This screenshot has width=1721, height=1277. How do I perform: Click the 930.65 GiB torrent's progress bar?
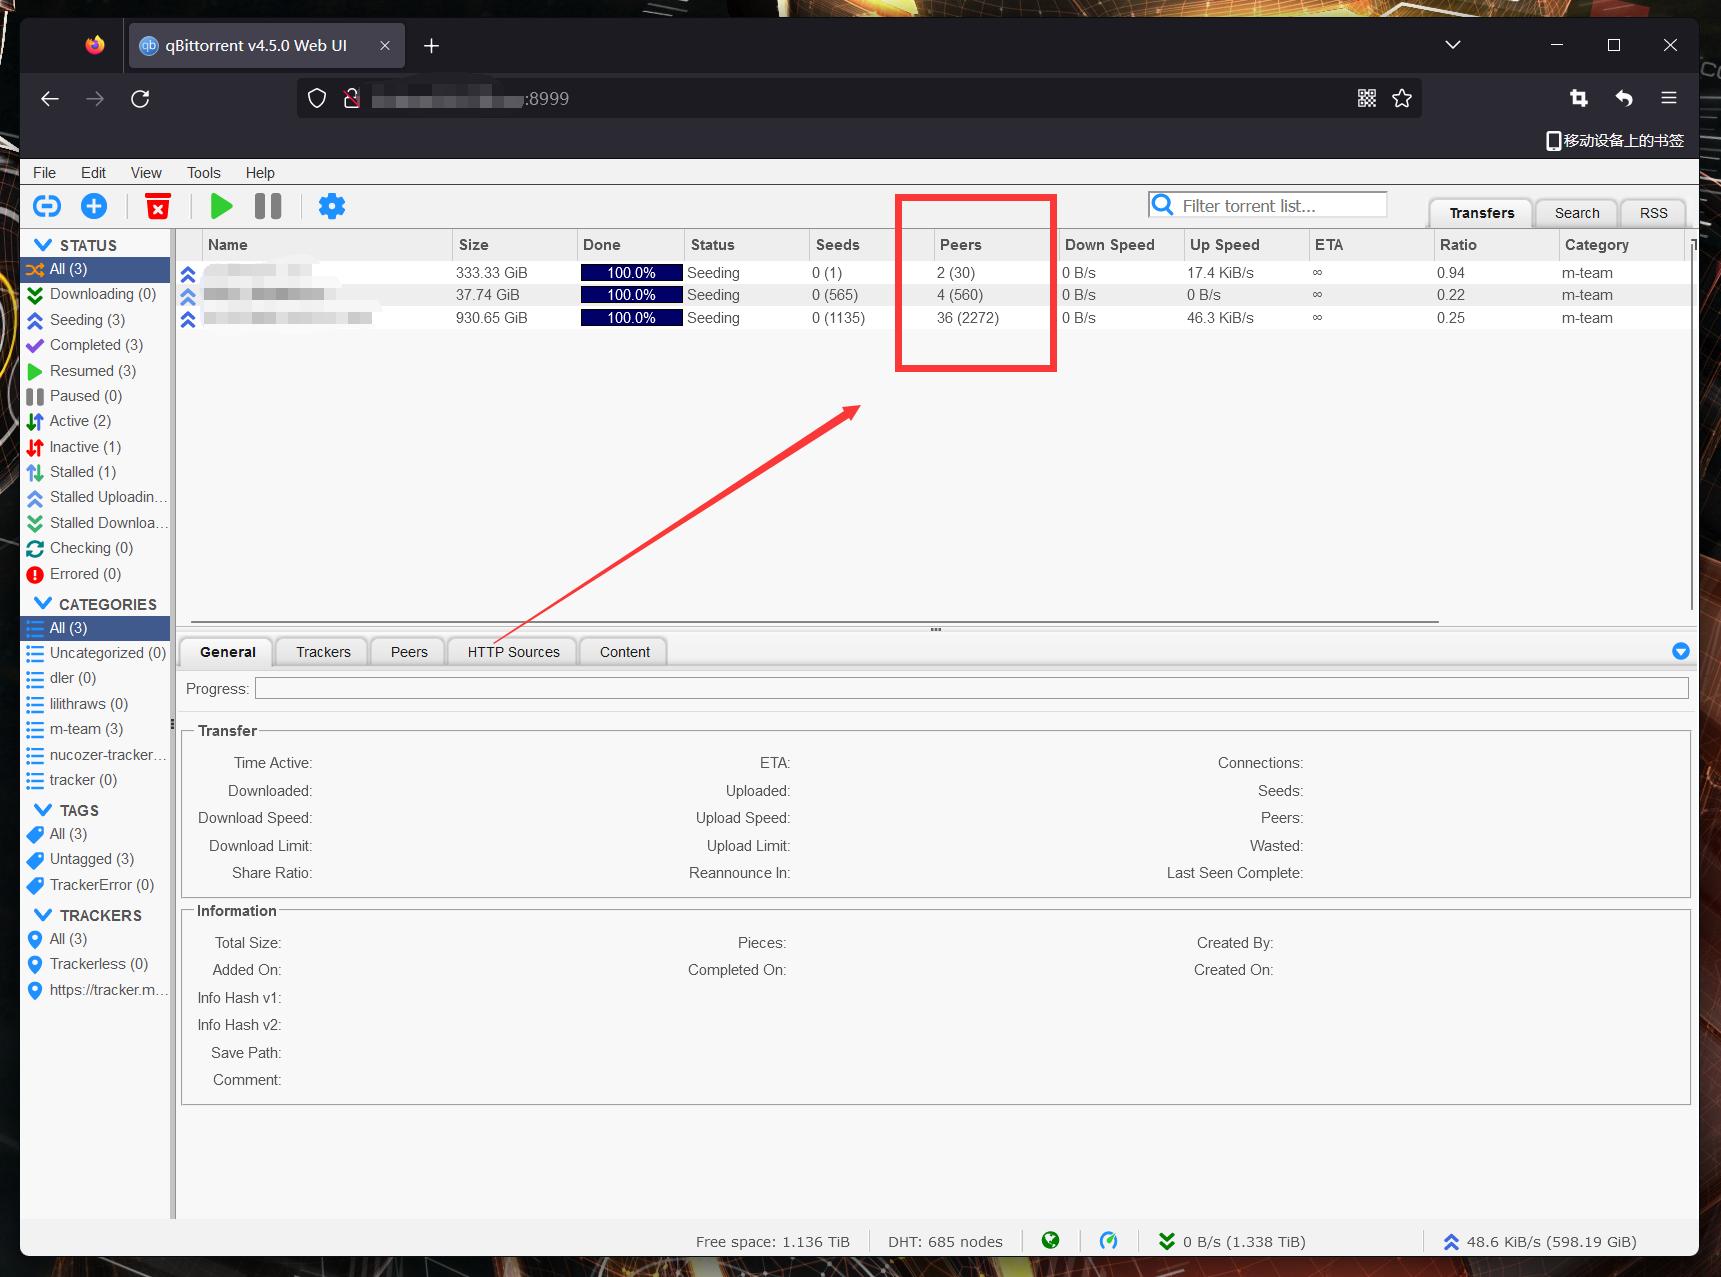631,318
